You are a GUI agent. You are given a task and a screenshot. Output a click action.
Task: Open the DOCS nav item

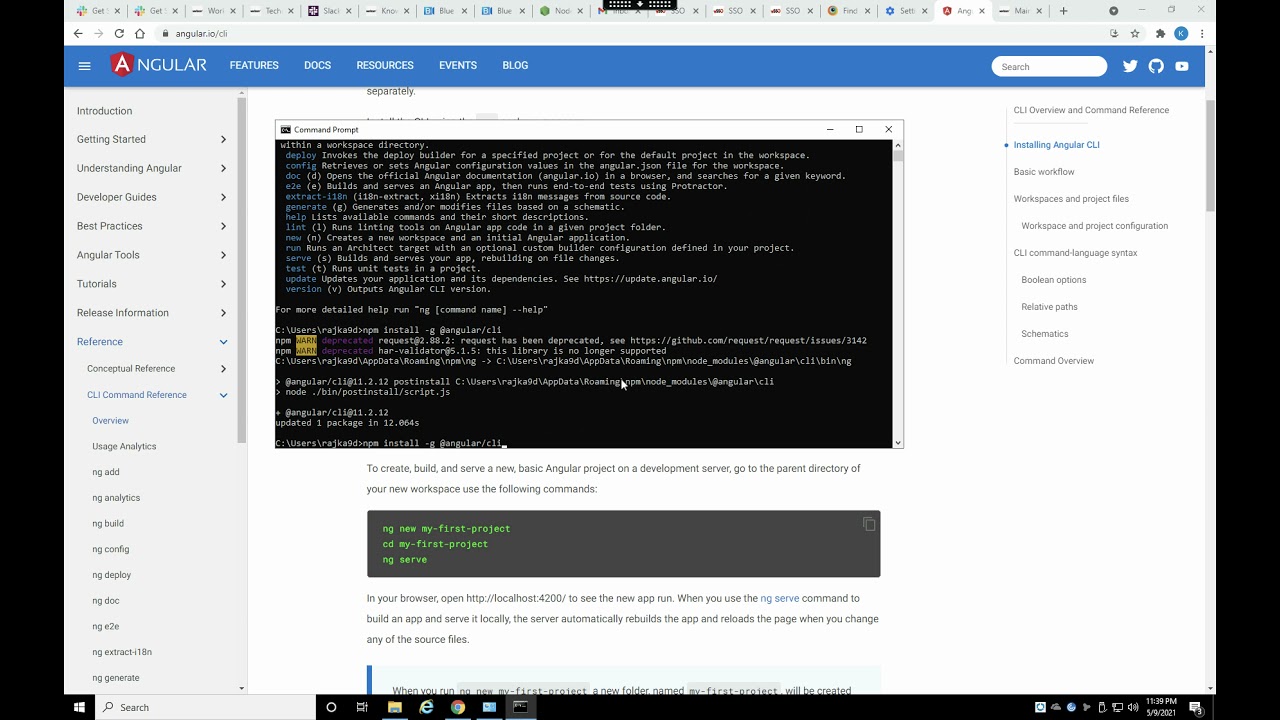pos(317,66)
